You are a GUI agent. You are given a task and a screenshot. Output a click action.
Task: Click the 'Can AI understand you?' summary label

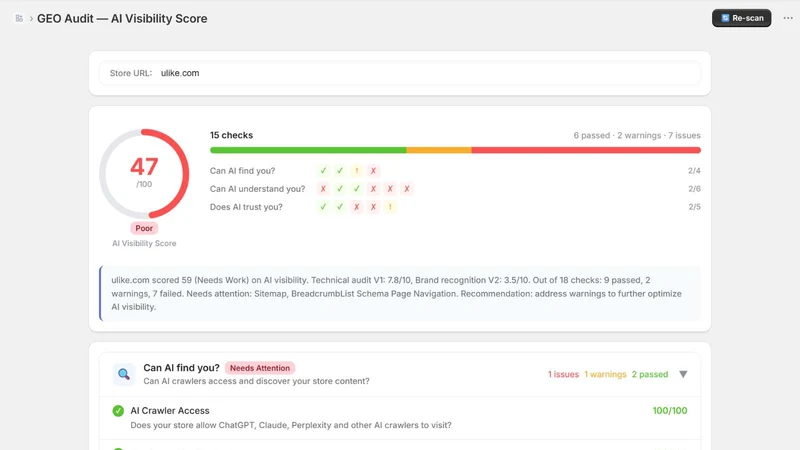tap(257, 189)
